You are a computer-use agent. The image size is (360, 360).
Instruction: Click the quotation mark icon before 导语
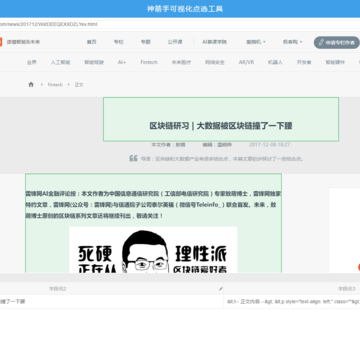coord(133,158)
